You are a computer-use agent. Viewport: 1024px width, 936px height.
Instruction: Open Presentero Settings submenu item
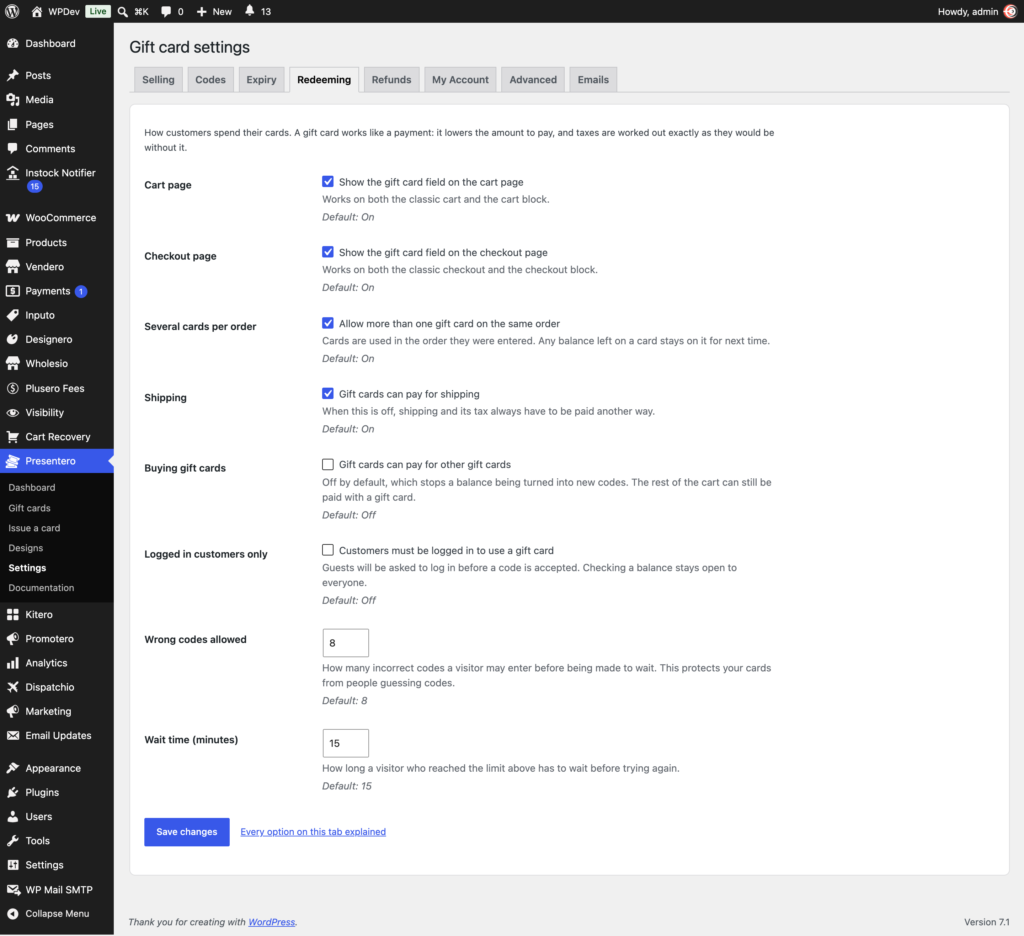click(27, 568)
